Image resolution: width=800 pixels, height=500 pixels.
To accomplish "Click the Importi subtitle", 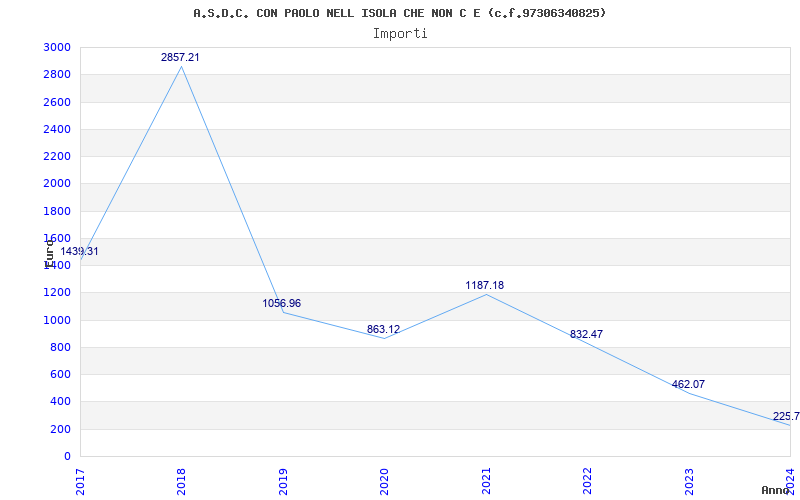I will [400, 34].
